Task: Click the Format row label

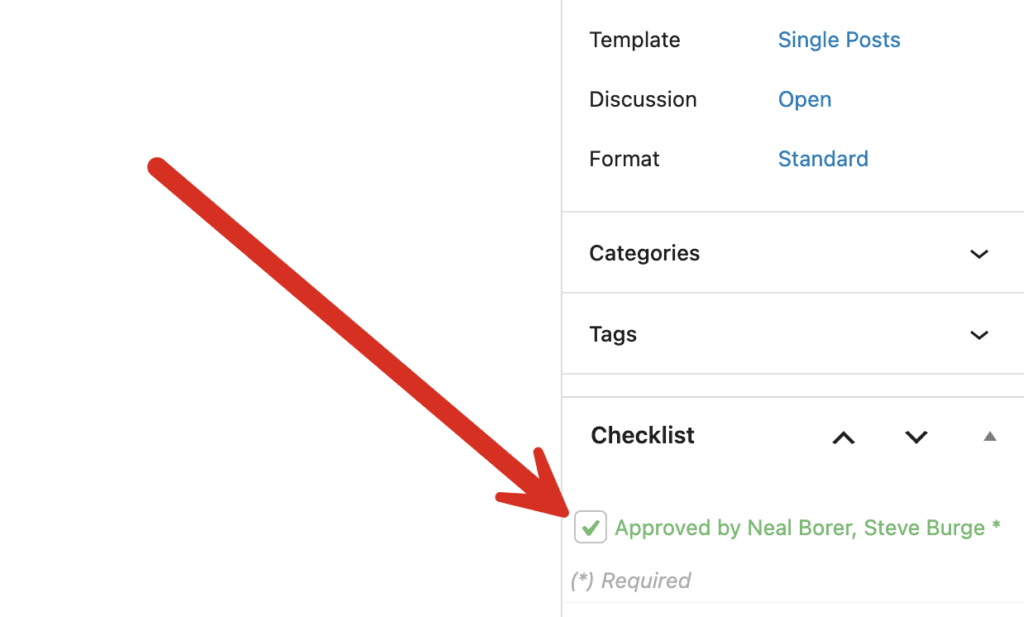Action: 624,159
